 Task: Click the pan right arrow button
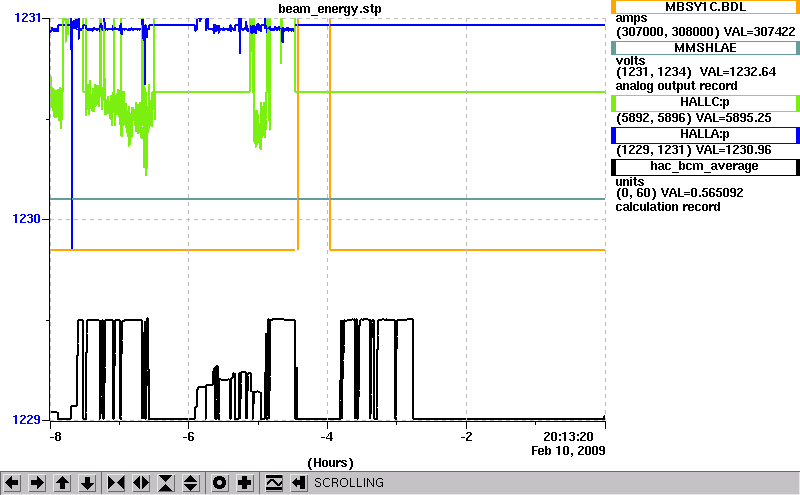37,483
